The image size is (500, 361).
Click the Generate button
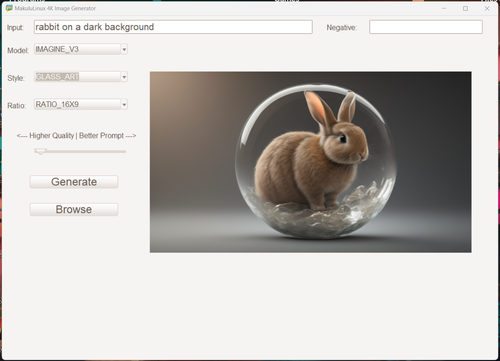(x=74, y=182)
